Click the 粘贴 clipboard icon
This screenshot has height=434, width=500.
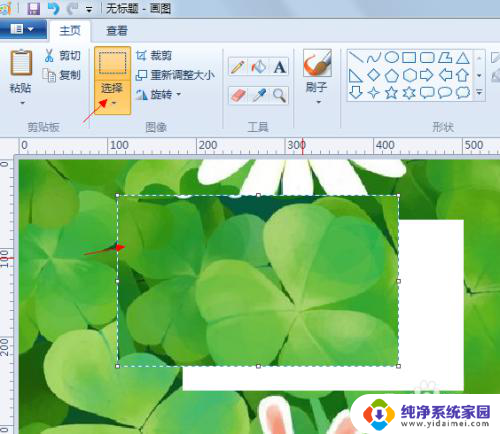(x=21, y=62)
